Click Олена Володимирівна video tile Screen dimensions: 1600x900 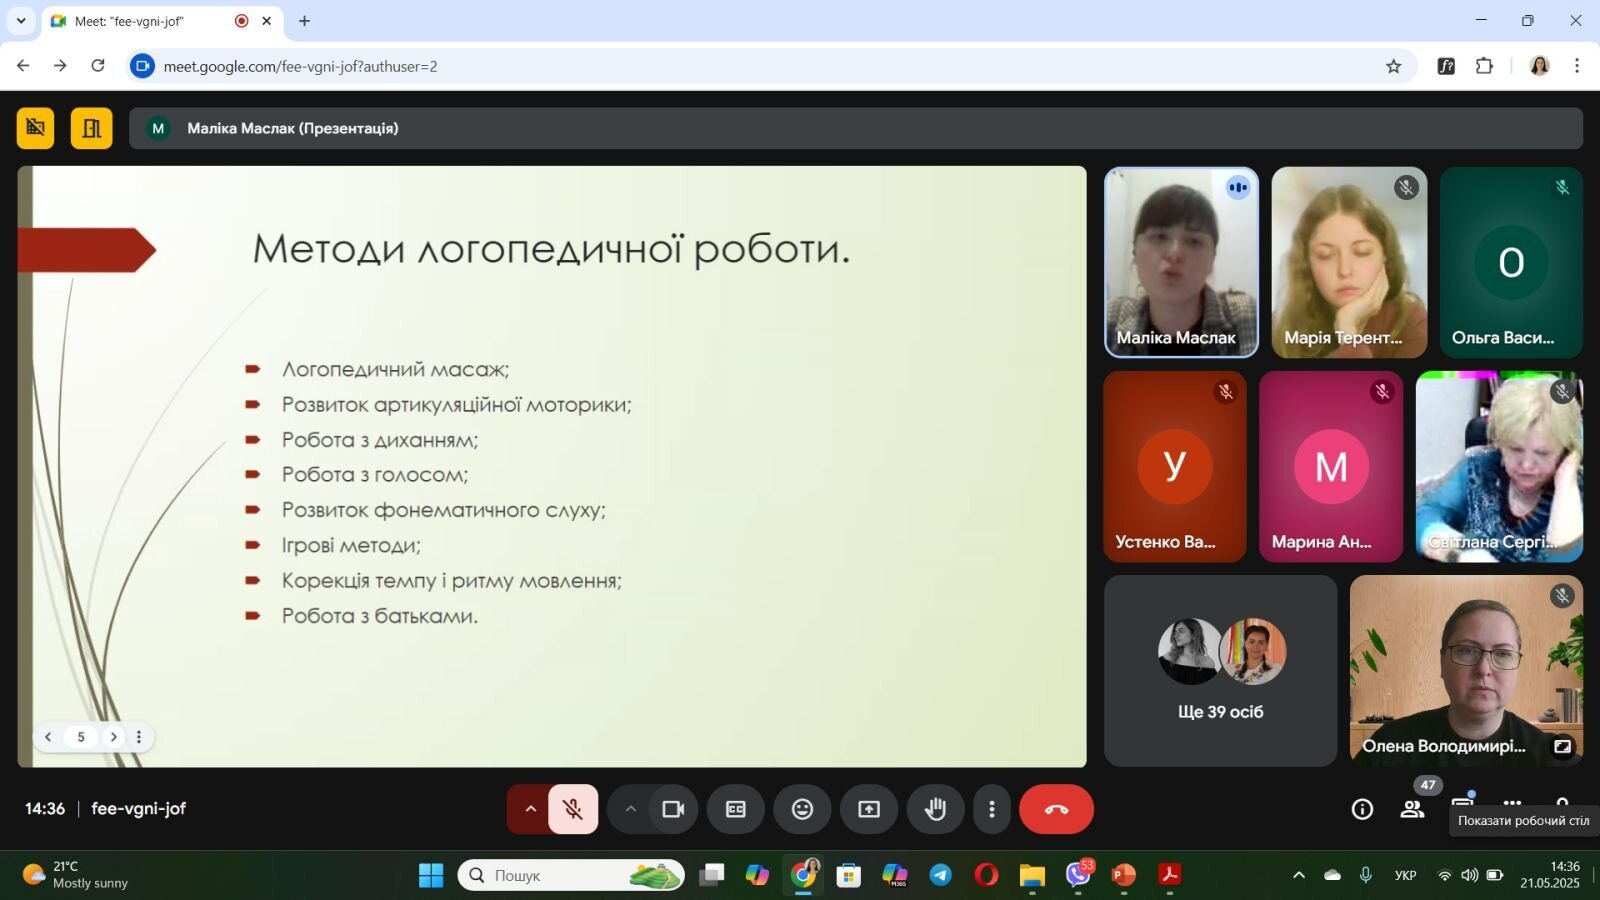(1466, 670)
